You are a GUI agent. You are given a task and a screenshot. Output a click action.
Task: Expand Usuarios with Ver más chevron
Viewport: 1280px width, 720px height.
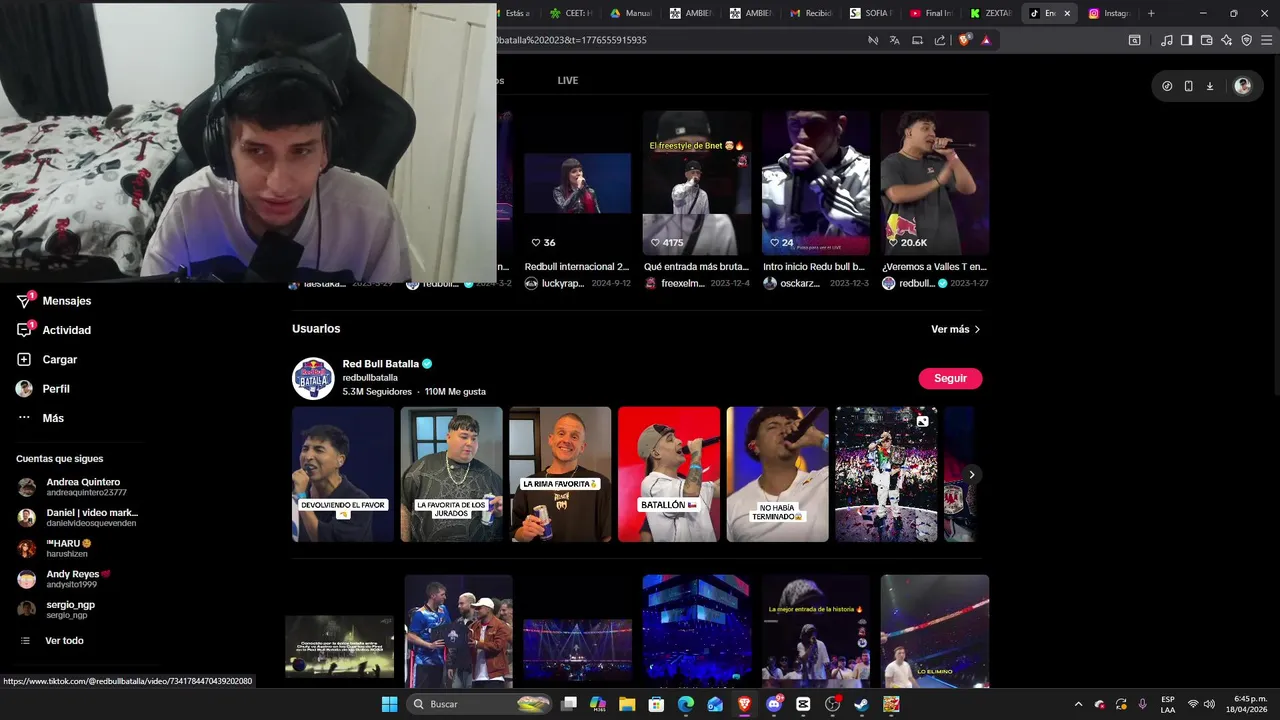pos(956,329)
